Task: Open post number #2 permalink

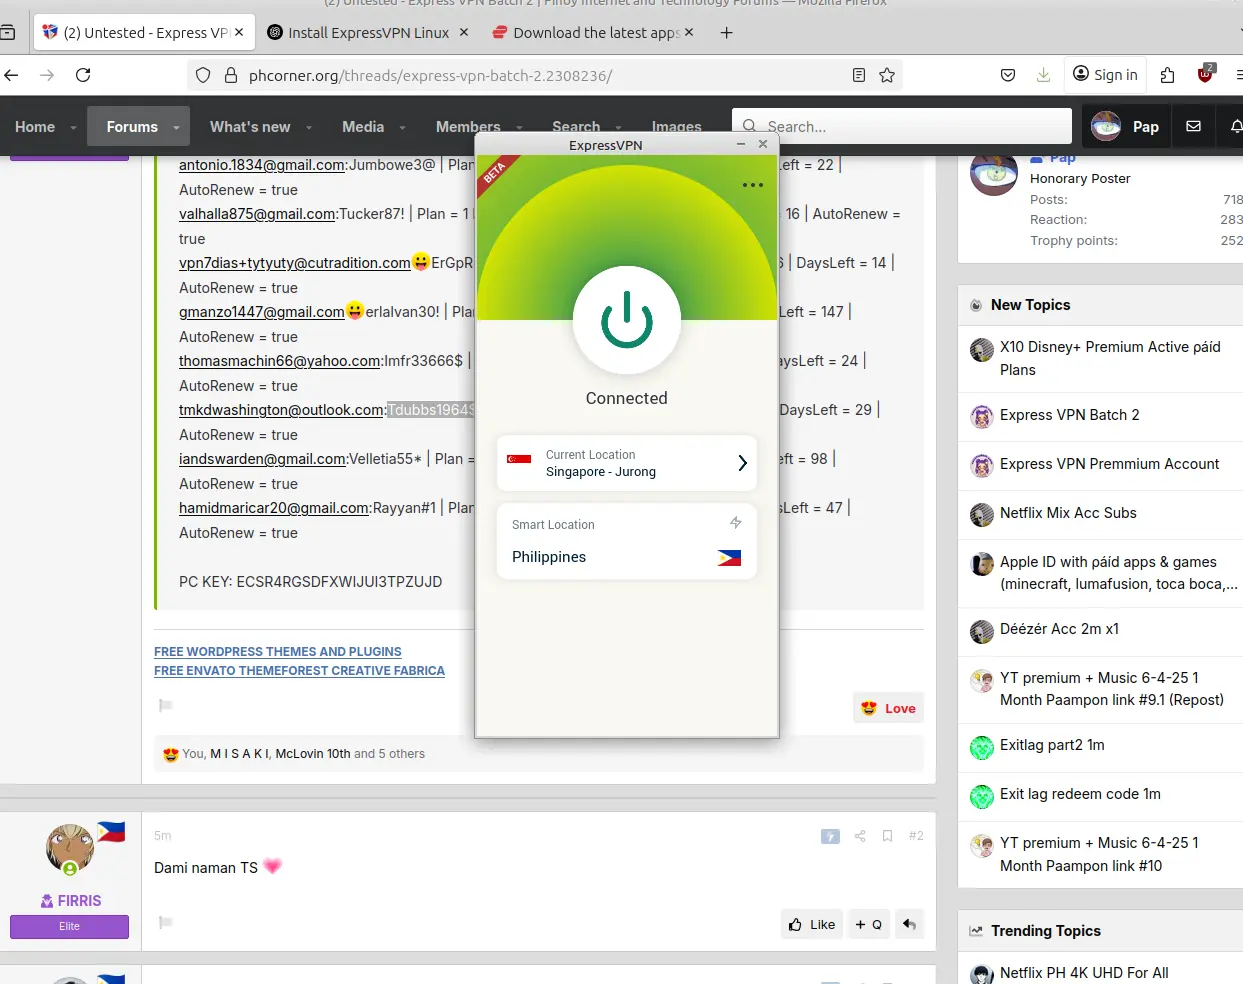Action: [x=916, y=836]
